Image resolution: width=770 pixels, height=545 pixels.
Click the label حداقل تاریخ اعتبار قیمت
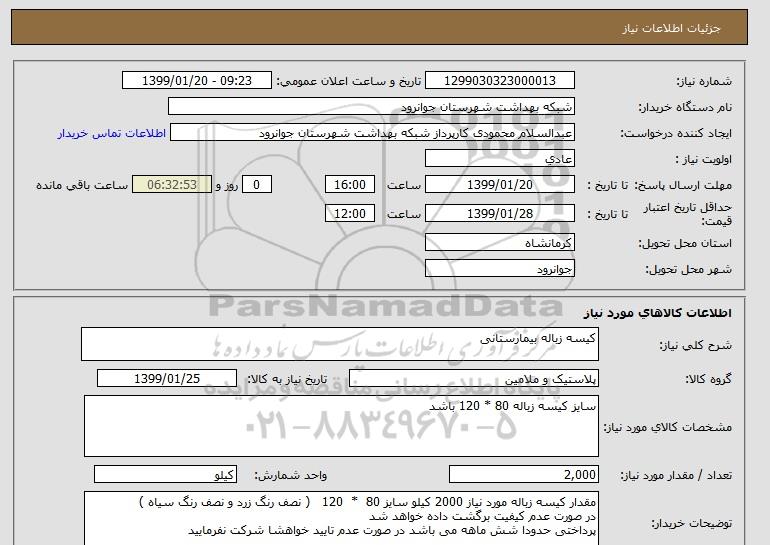click(x=688, y=214)
